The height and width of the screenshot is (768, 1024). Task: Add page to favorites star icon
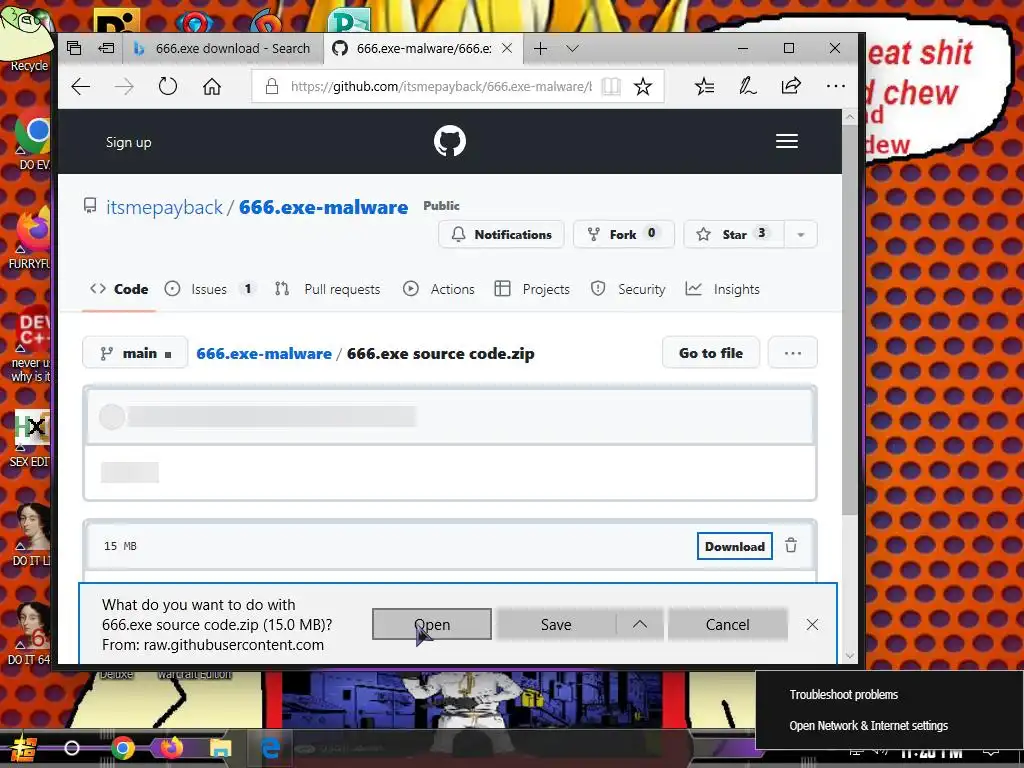click(643, 86)
